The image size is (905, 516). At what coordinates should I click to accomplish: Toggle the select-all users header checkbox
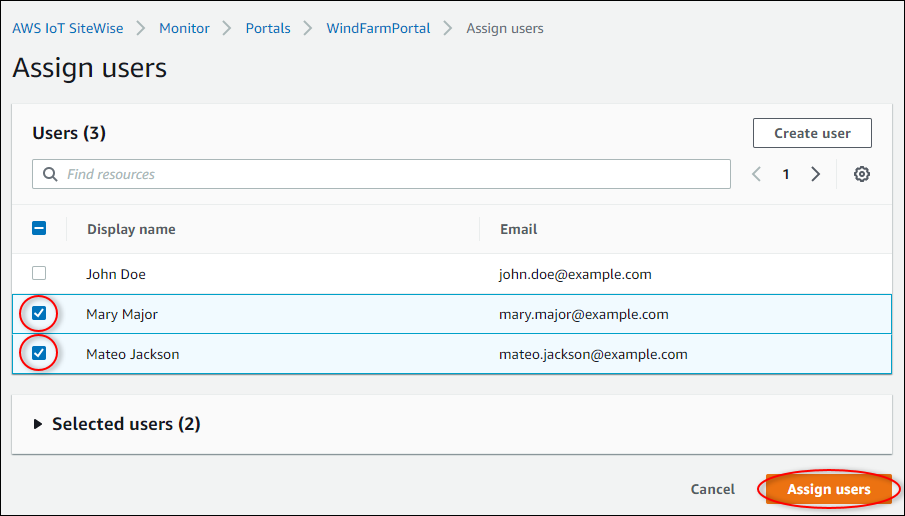(39, 228)
